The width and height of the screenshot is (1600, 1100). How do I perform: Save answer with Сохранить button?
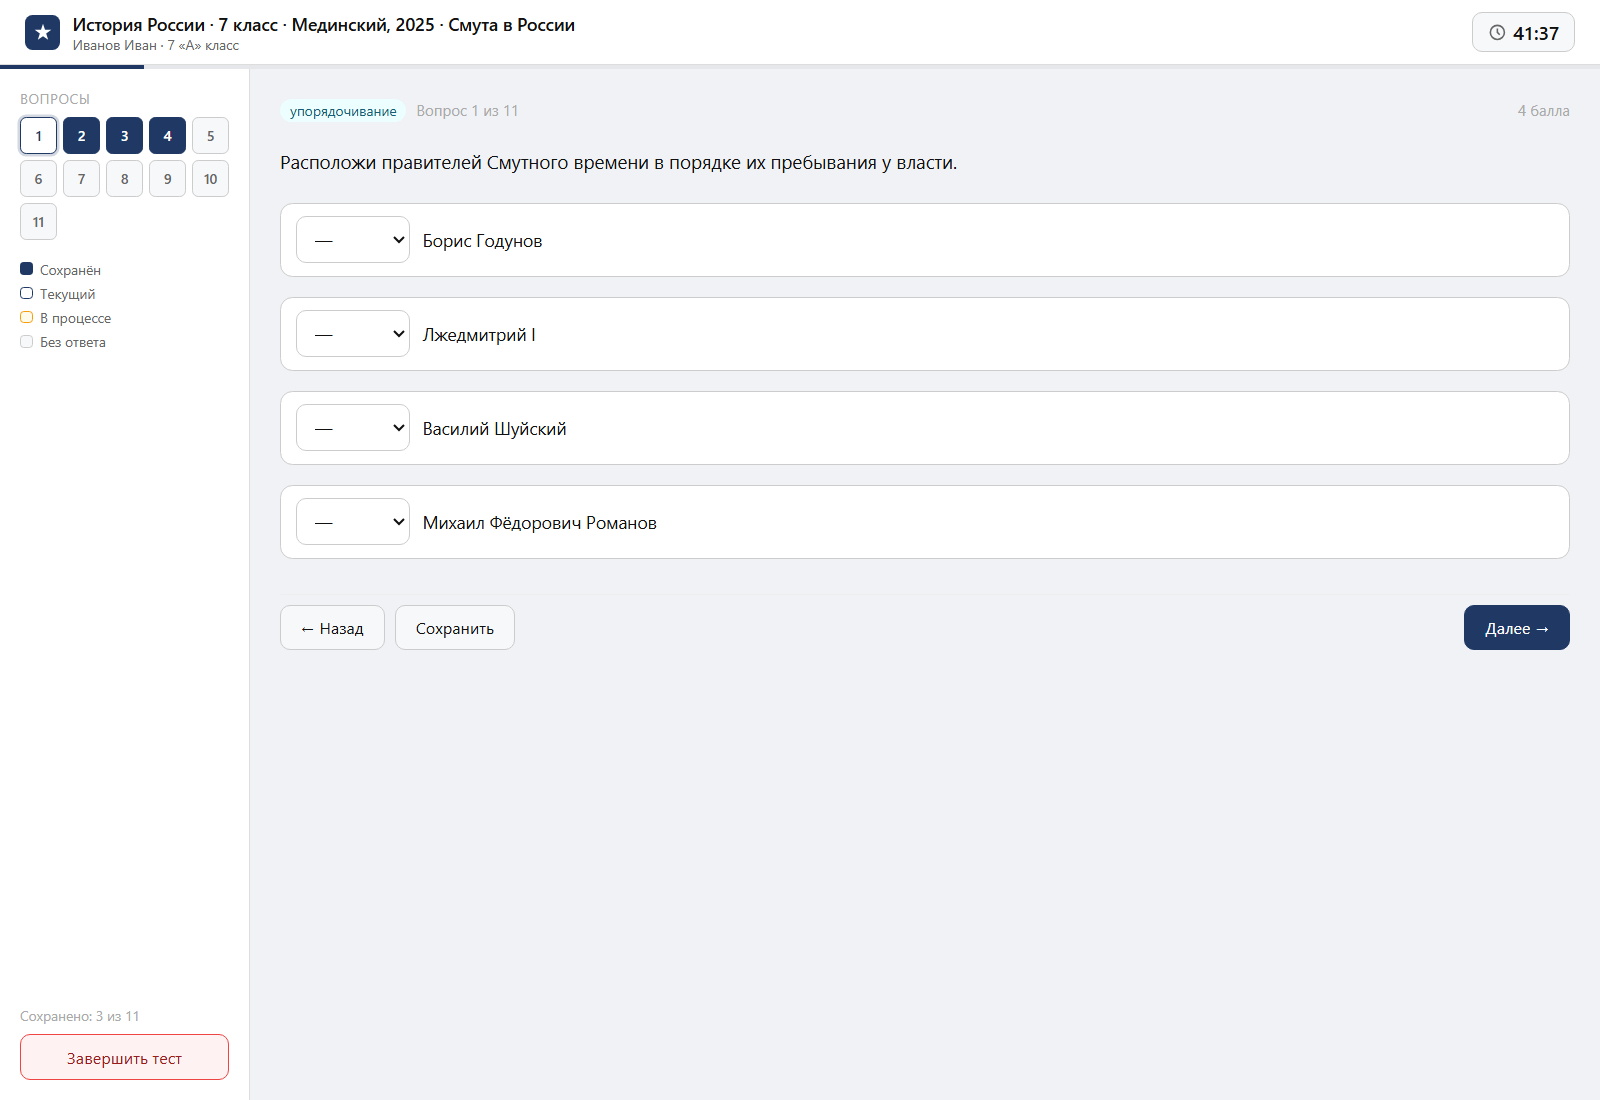click(x=455, y=628)
